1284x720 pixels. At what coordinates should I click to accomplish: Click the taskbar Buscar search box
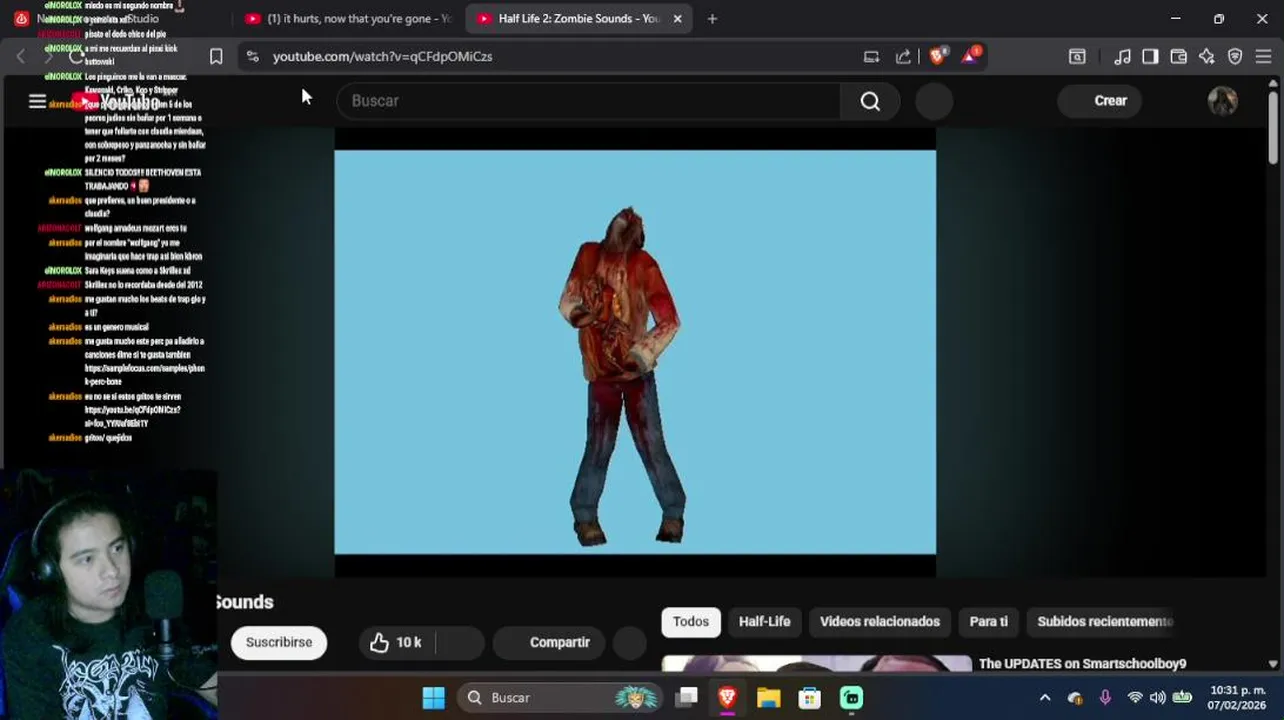(561, 698)
